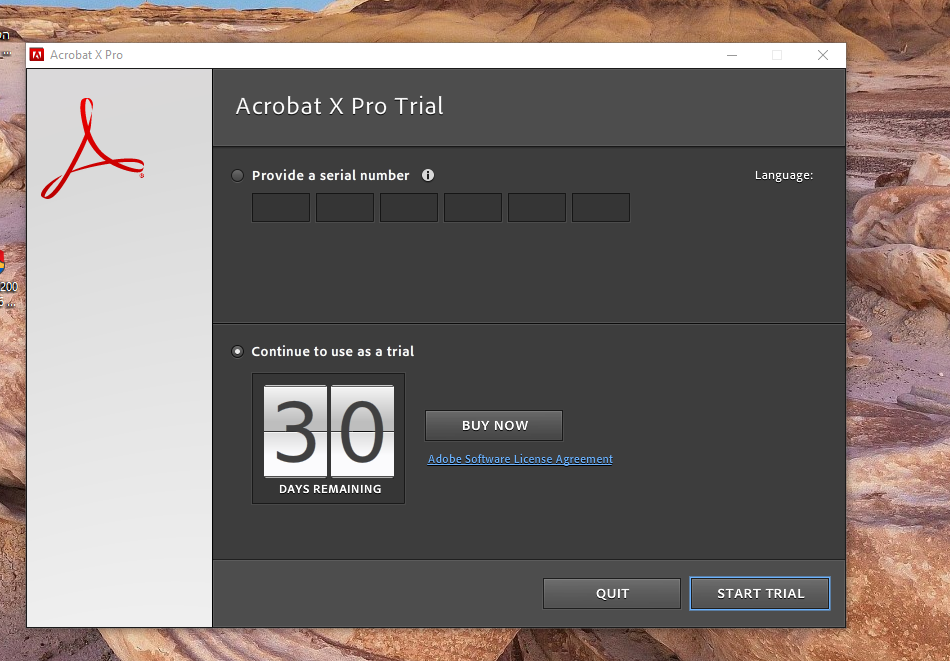Close the Acrobat X Pro window

click(823, 55)
